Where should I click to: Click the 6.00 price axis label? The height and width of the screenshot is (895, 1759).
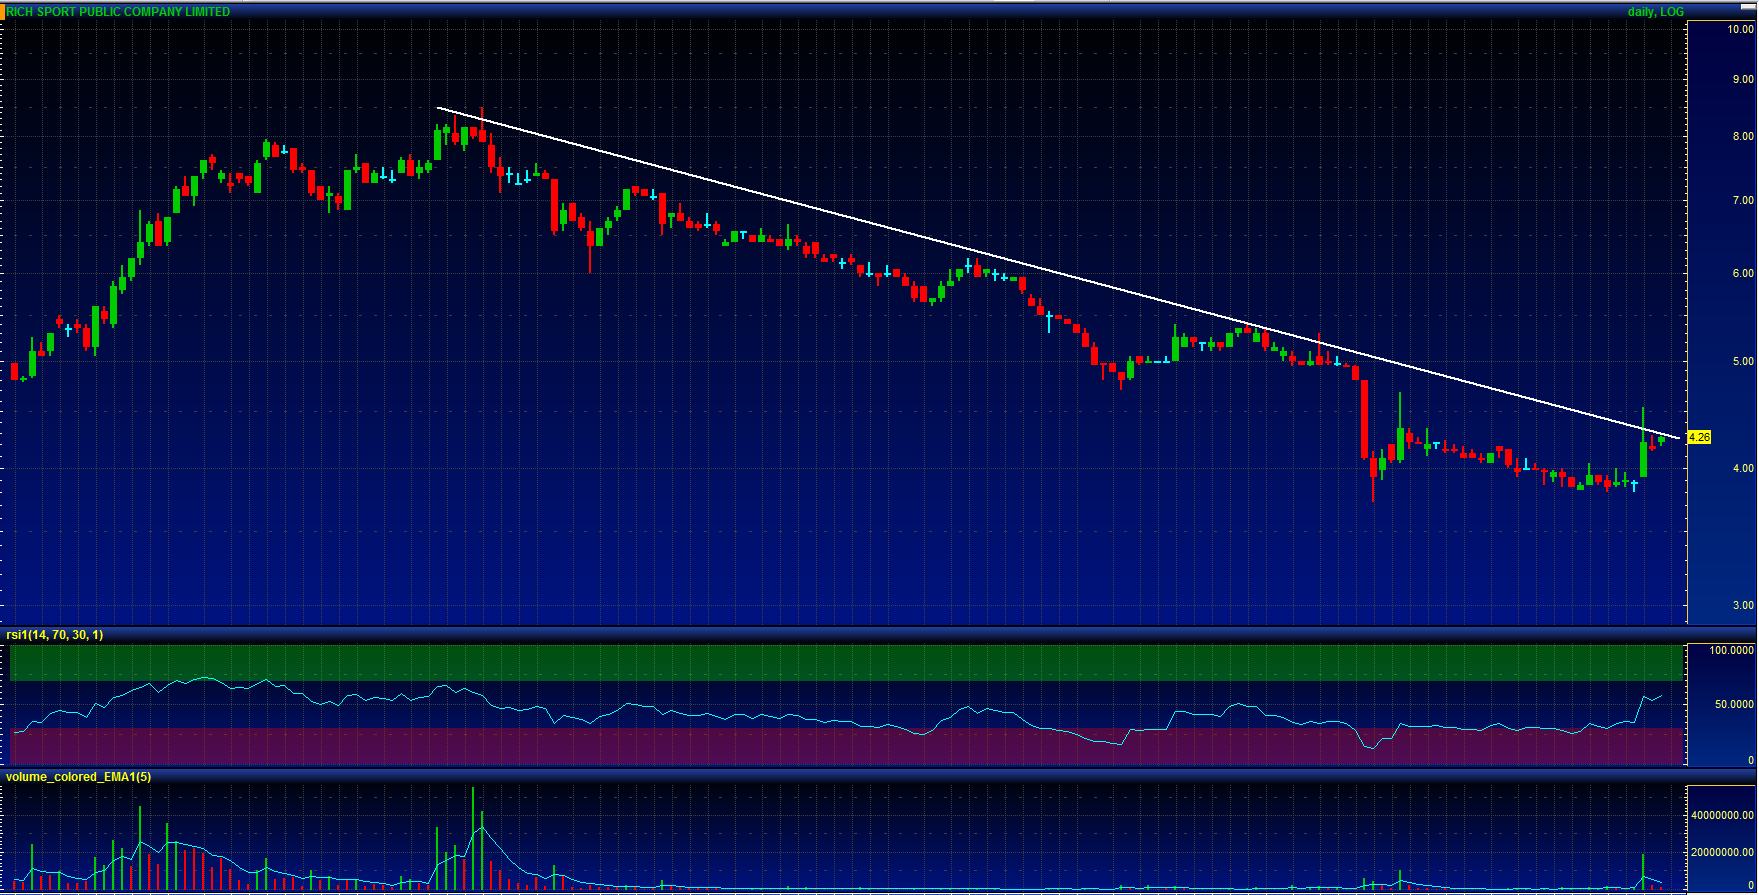click(1744, 273)
